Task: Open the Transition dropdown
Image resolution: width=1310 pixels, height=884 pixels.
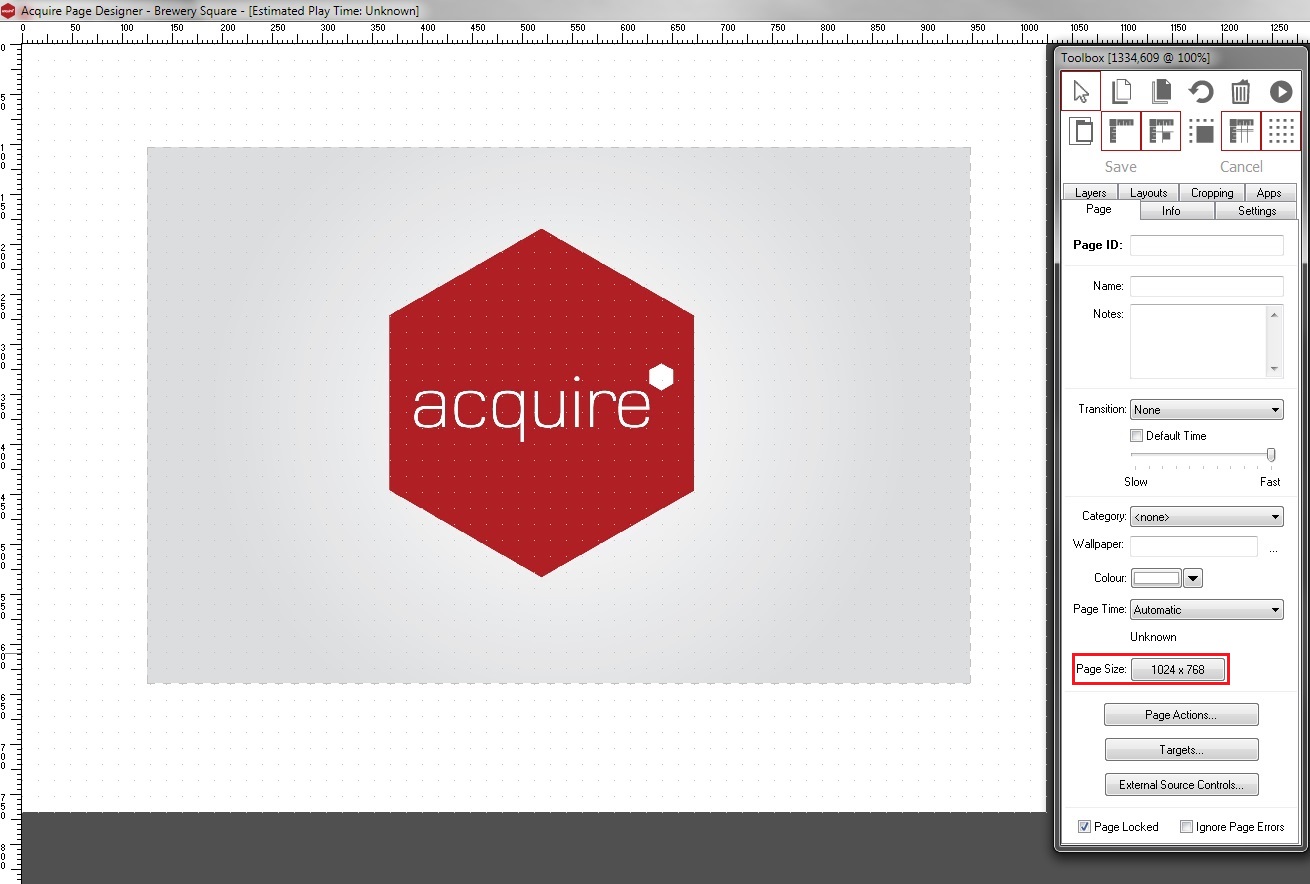Action: click(1206, 409)
